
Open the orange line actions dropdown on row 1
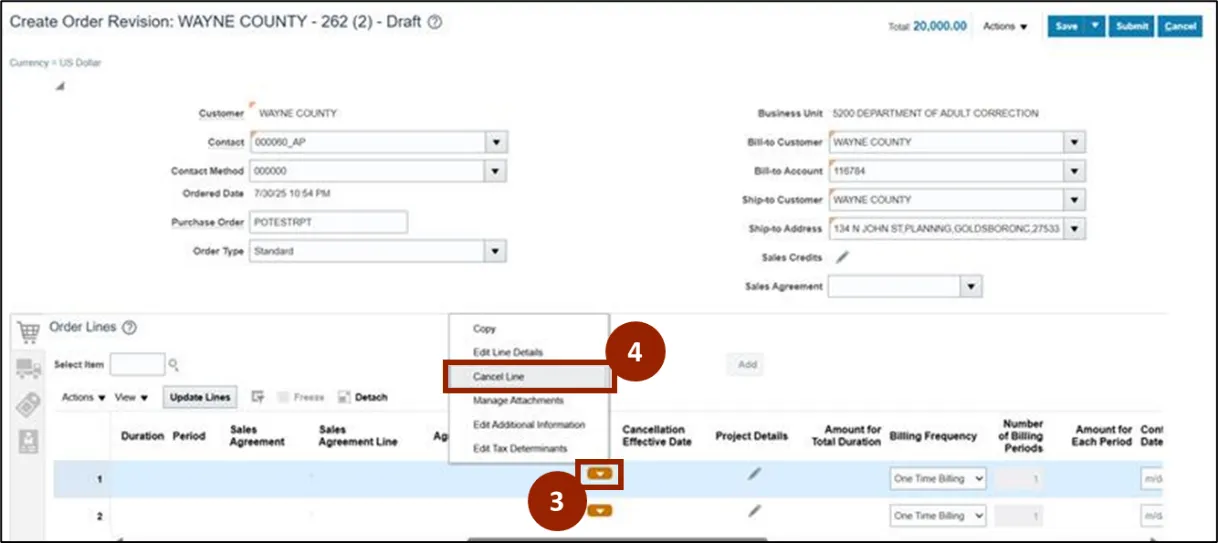click(600, 473)
